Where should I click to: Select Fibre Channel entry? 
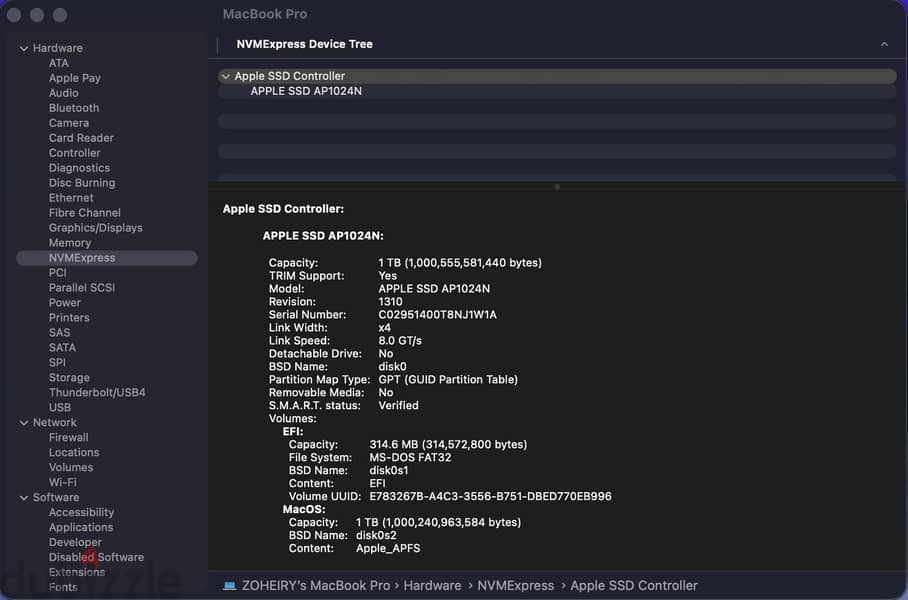tap(85, 213)
